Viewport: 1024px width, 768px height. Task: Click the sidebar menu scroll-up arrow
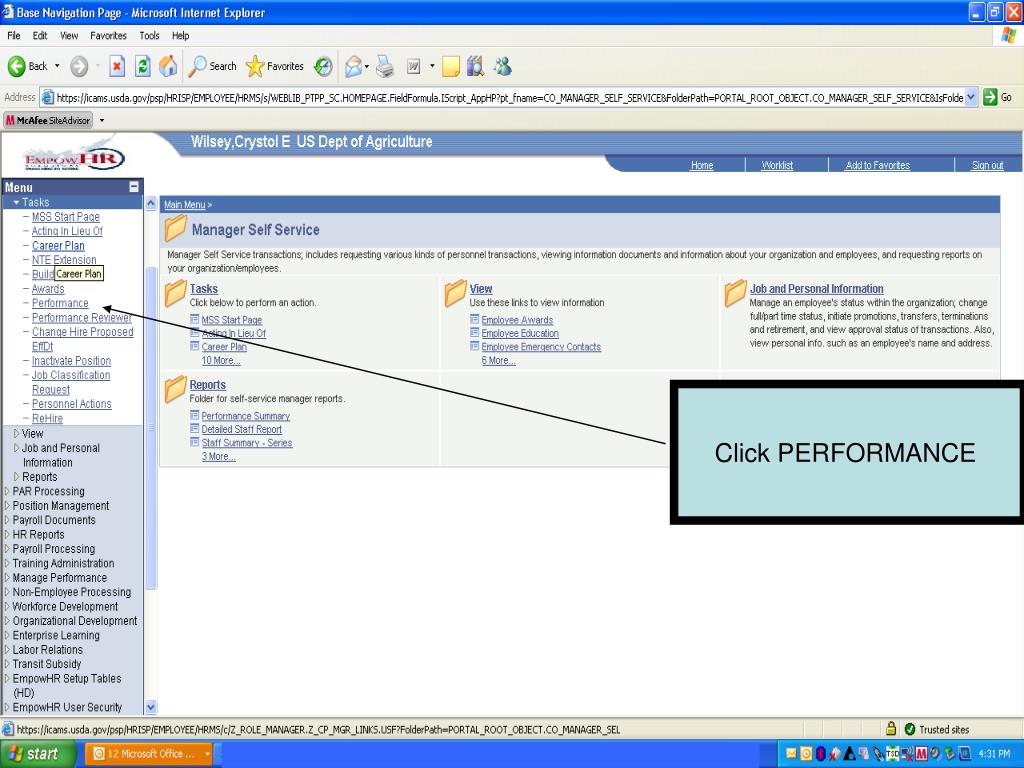point(150,203)
